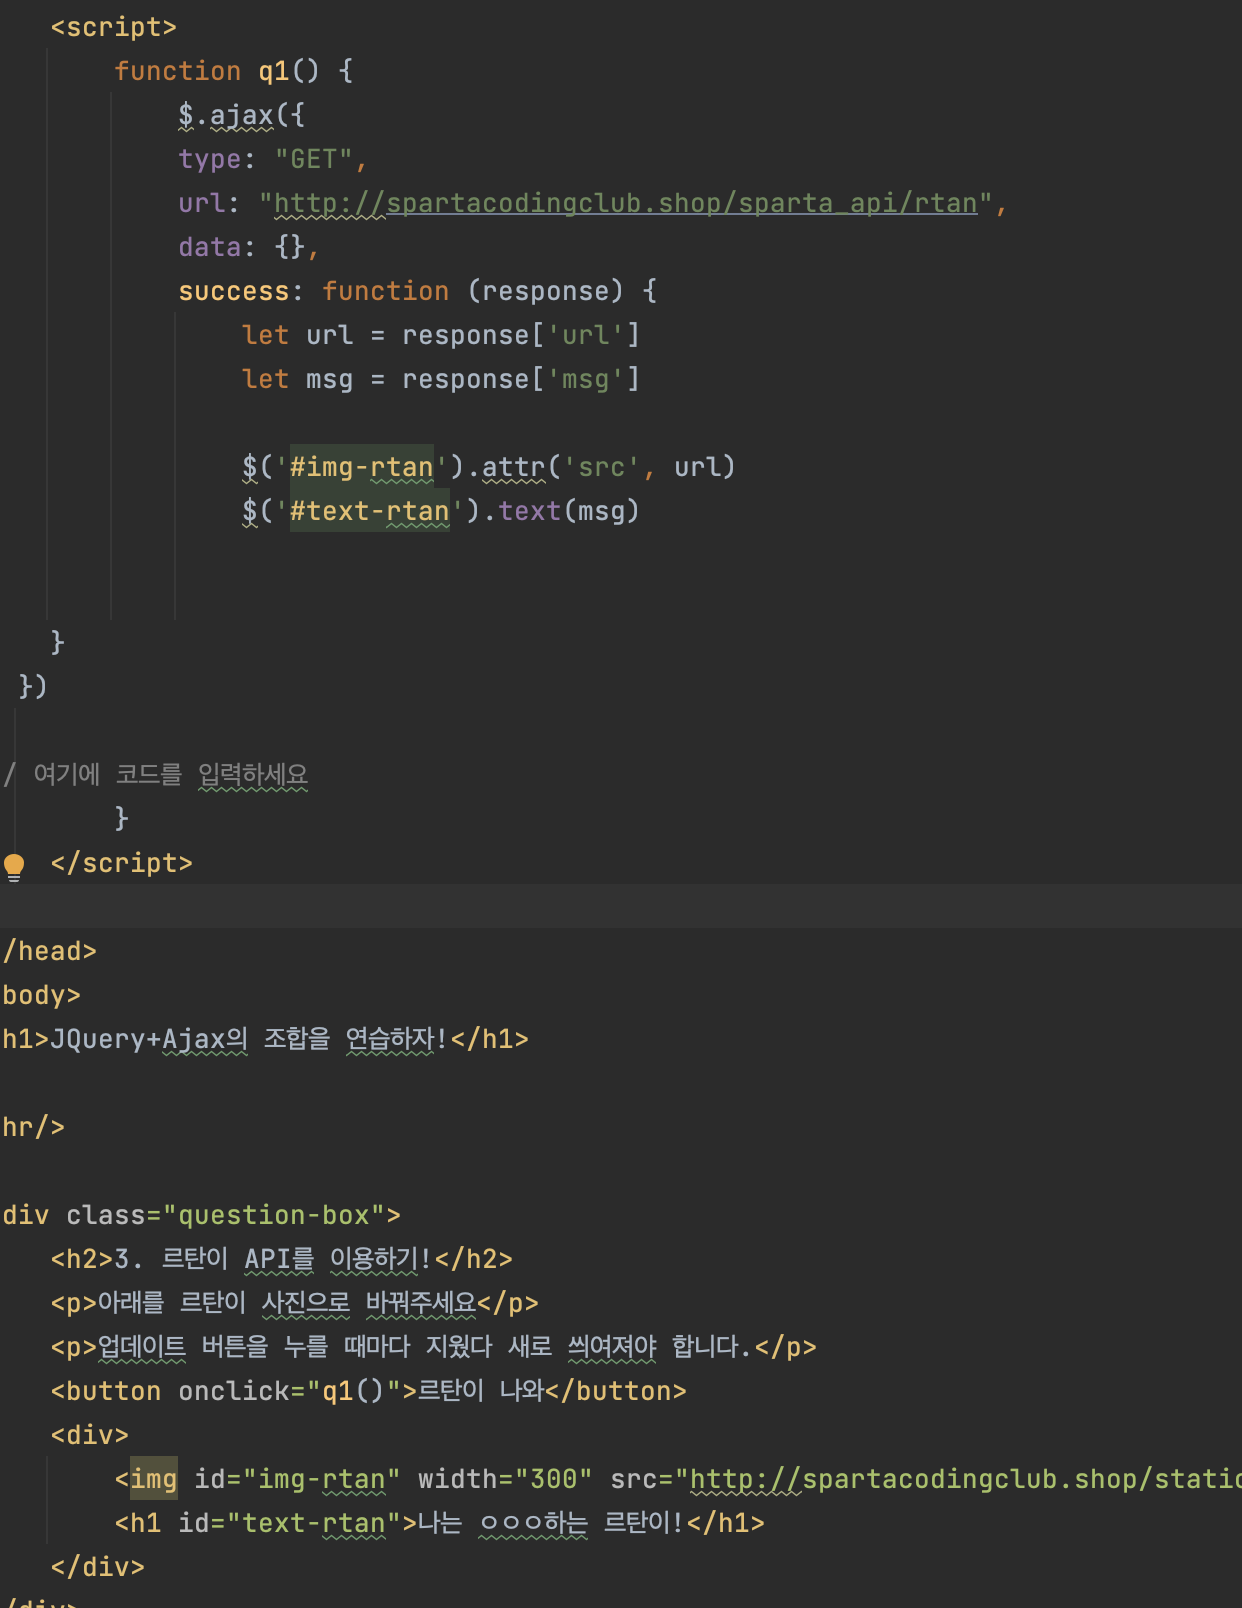This screenshot has width=1242, height=1608.
Task: Click the h1 'JQuery+Ajax의 조합을 연습하자!' line
Action: [265, 1039]
